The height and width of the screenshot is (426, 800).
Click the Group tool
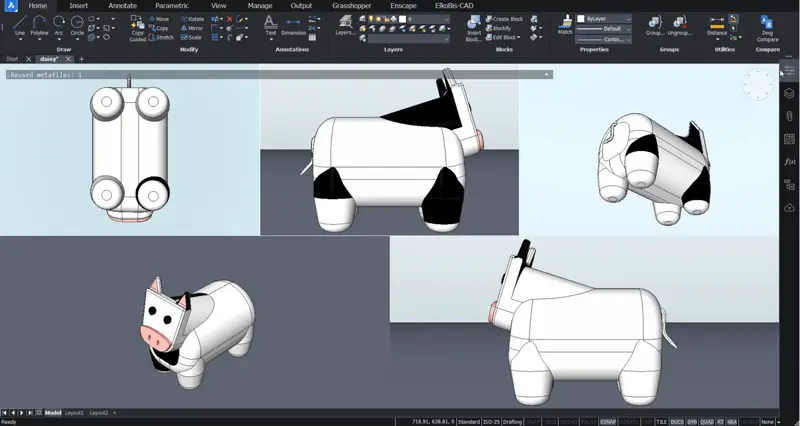point(655,26)
